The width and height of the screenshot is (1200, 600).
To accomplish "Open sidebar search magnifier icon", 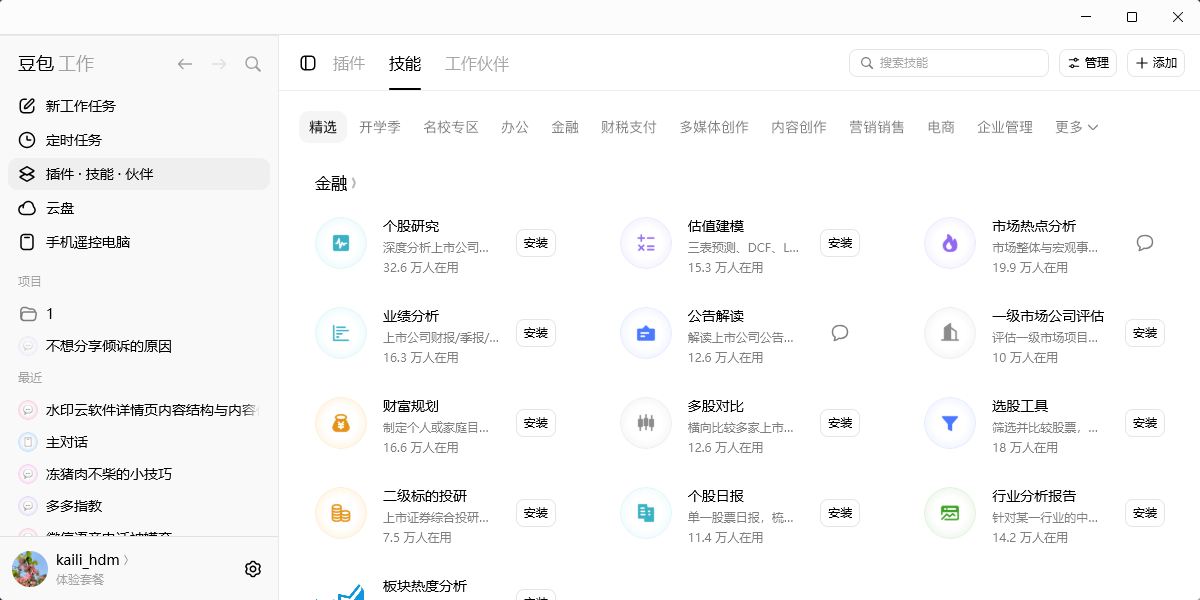I will coord(253,64).
